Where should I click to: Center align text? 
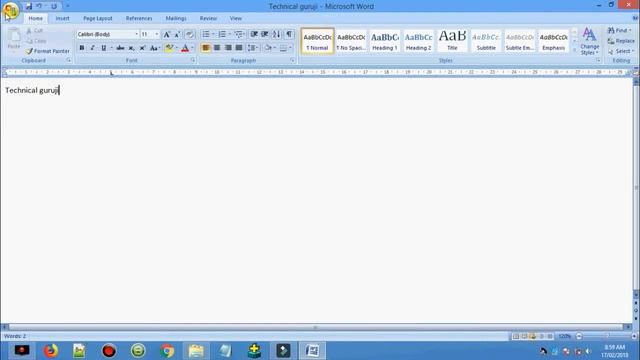point(217,48)
